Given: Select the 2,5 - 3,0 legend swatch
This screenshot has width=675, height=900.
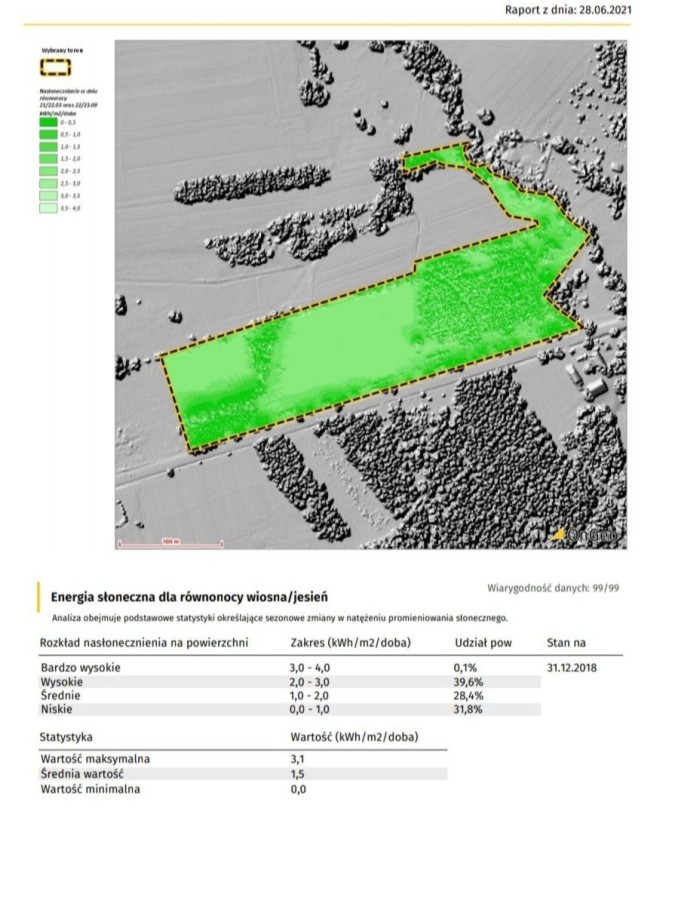Looking at the screenshot, I should (48, 184).
